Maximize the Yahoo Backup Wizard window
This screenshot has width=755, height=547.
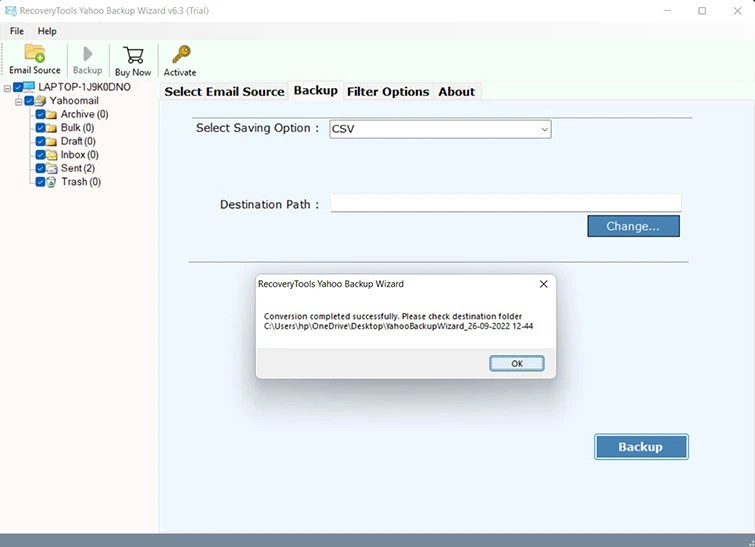click(x=702, y=11)
